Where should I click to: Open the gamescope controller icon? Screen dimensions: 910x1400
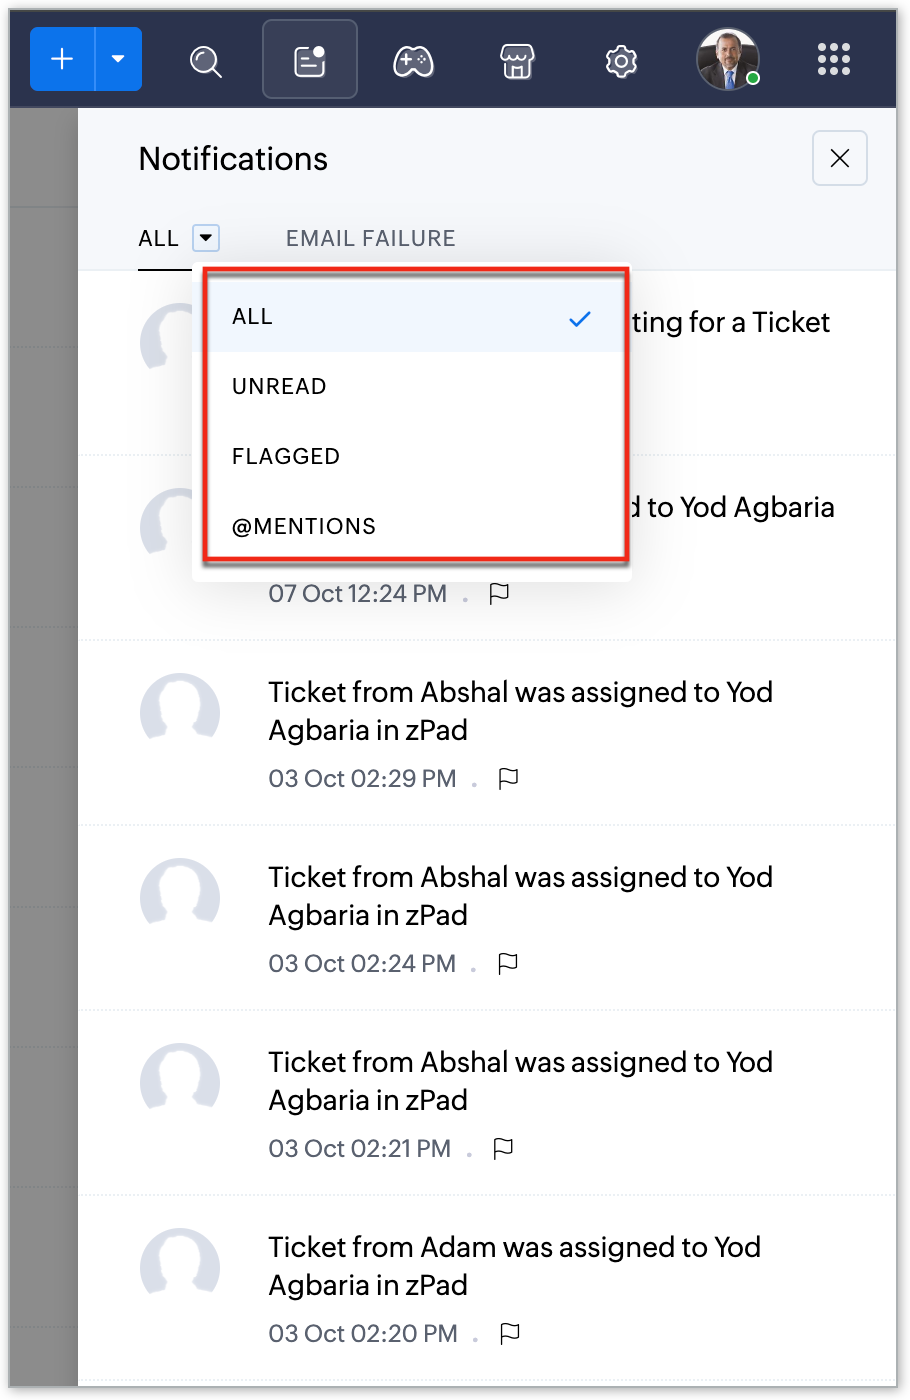413,62
